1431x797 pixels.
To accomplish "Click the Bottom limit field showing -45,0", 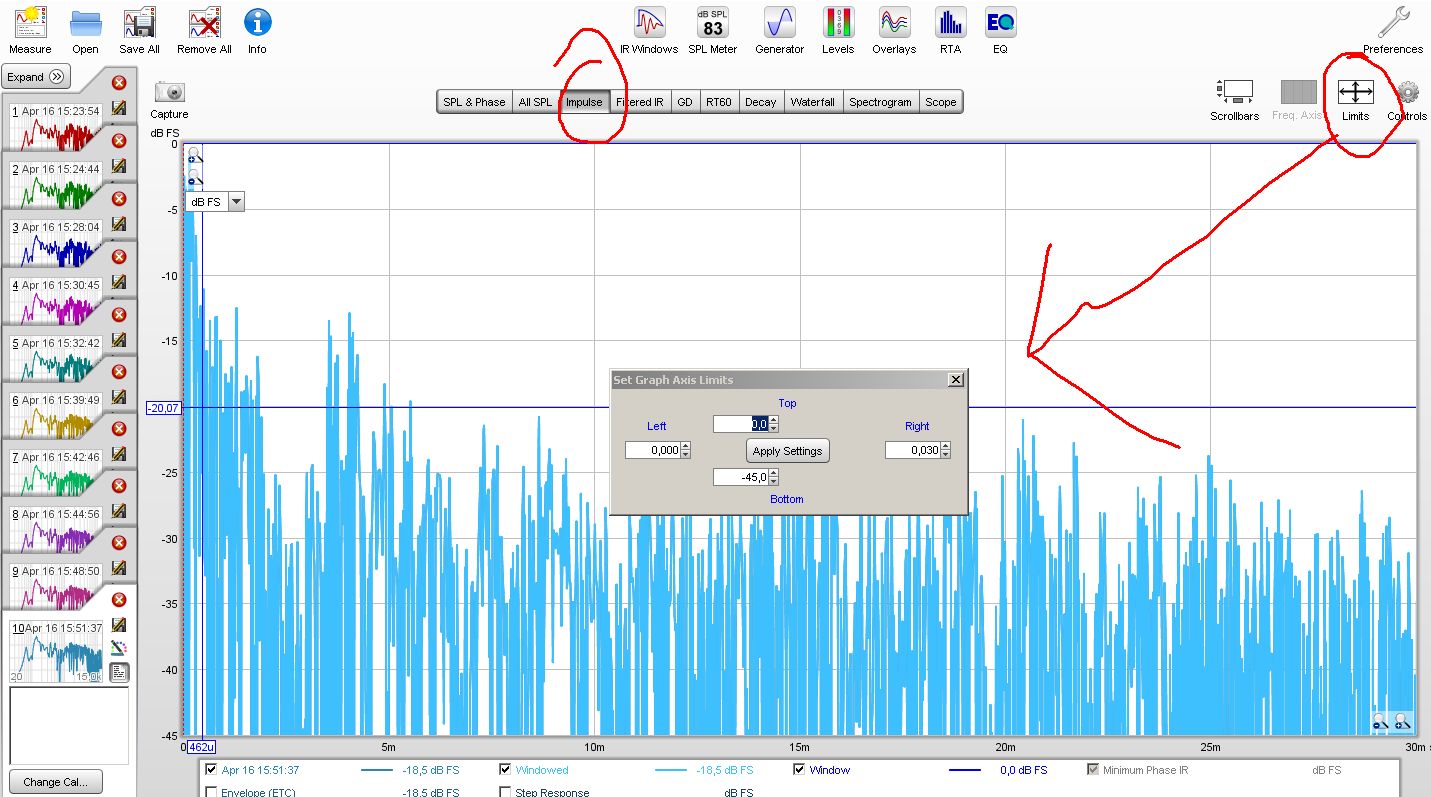I will point(741,478).
